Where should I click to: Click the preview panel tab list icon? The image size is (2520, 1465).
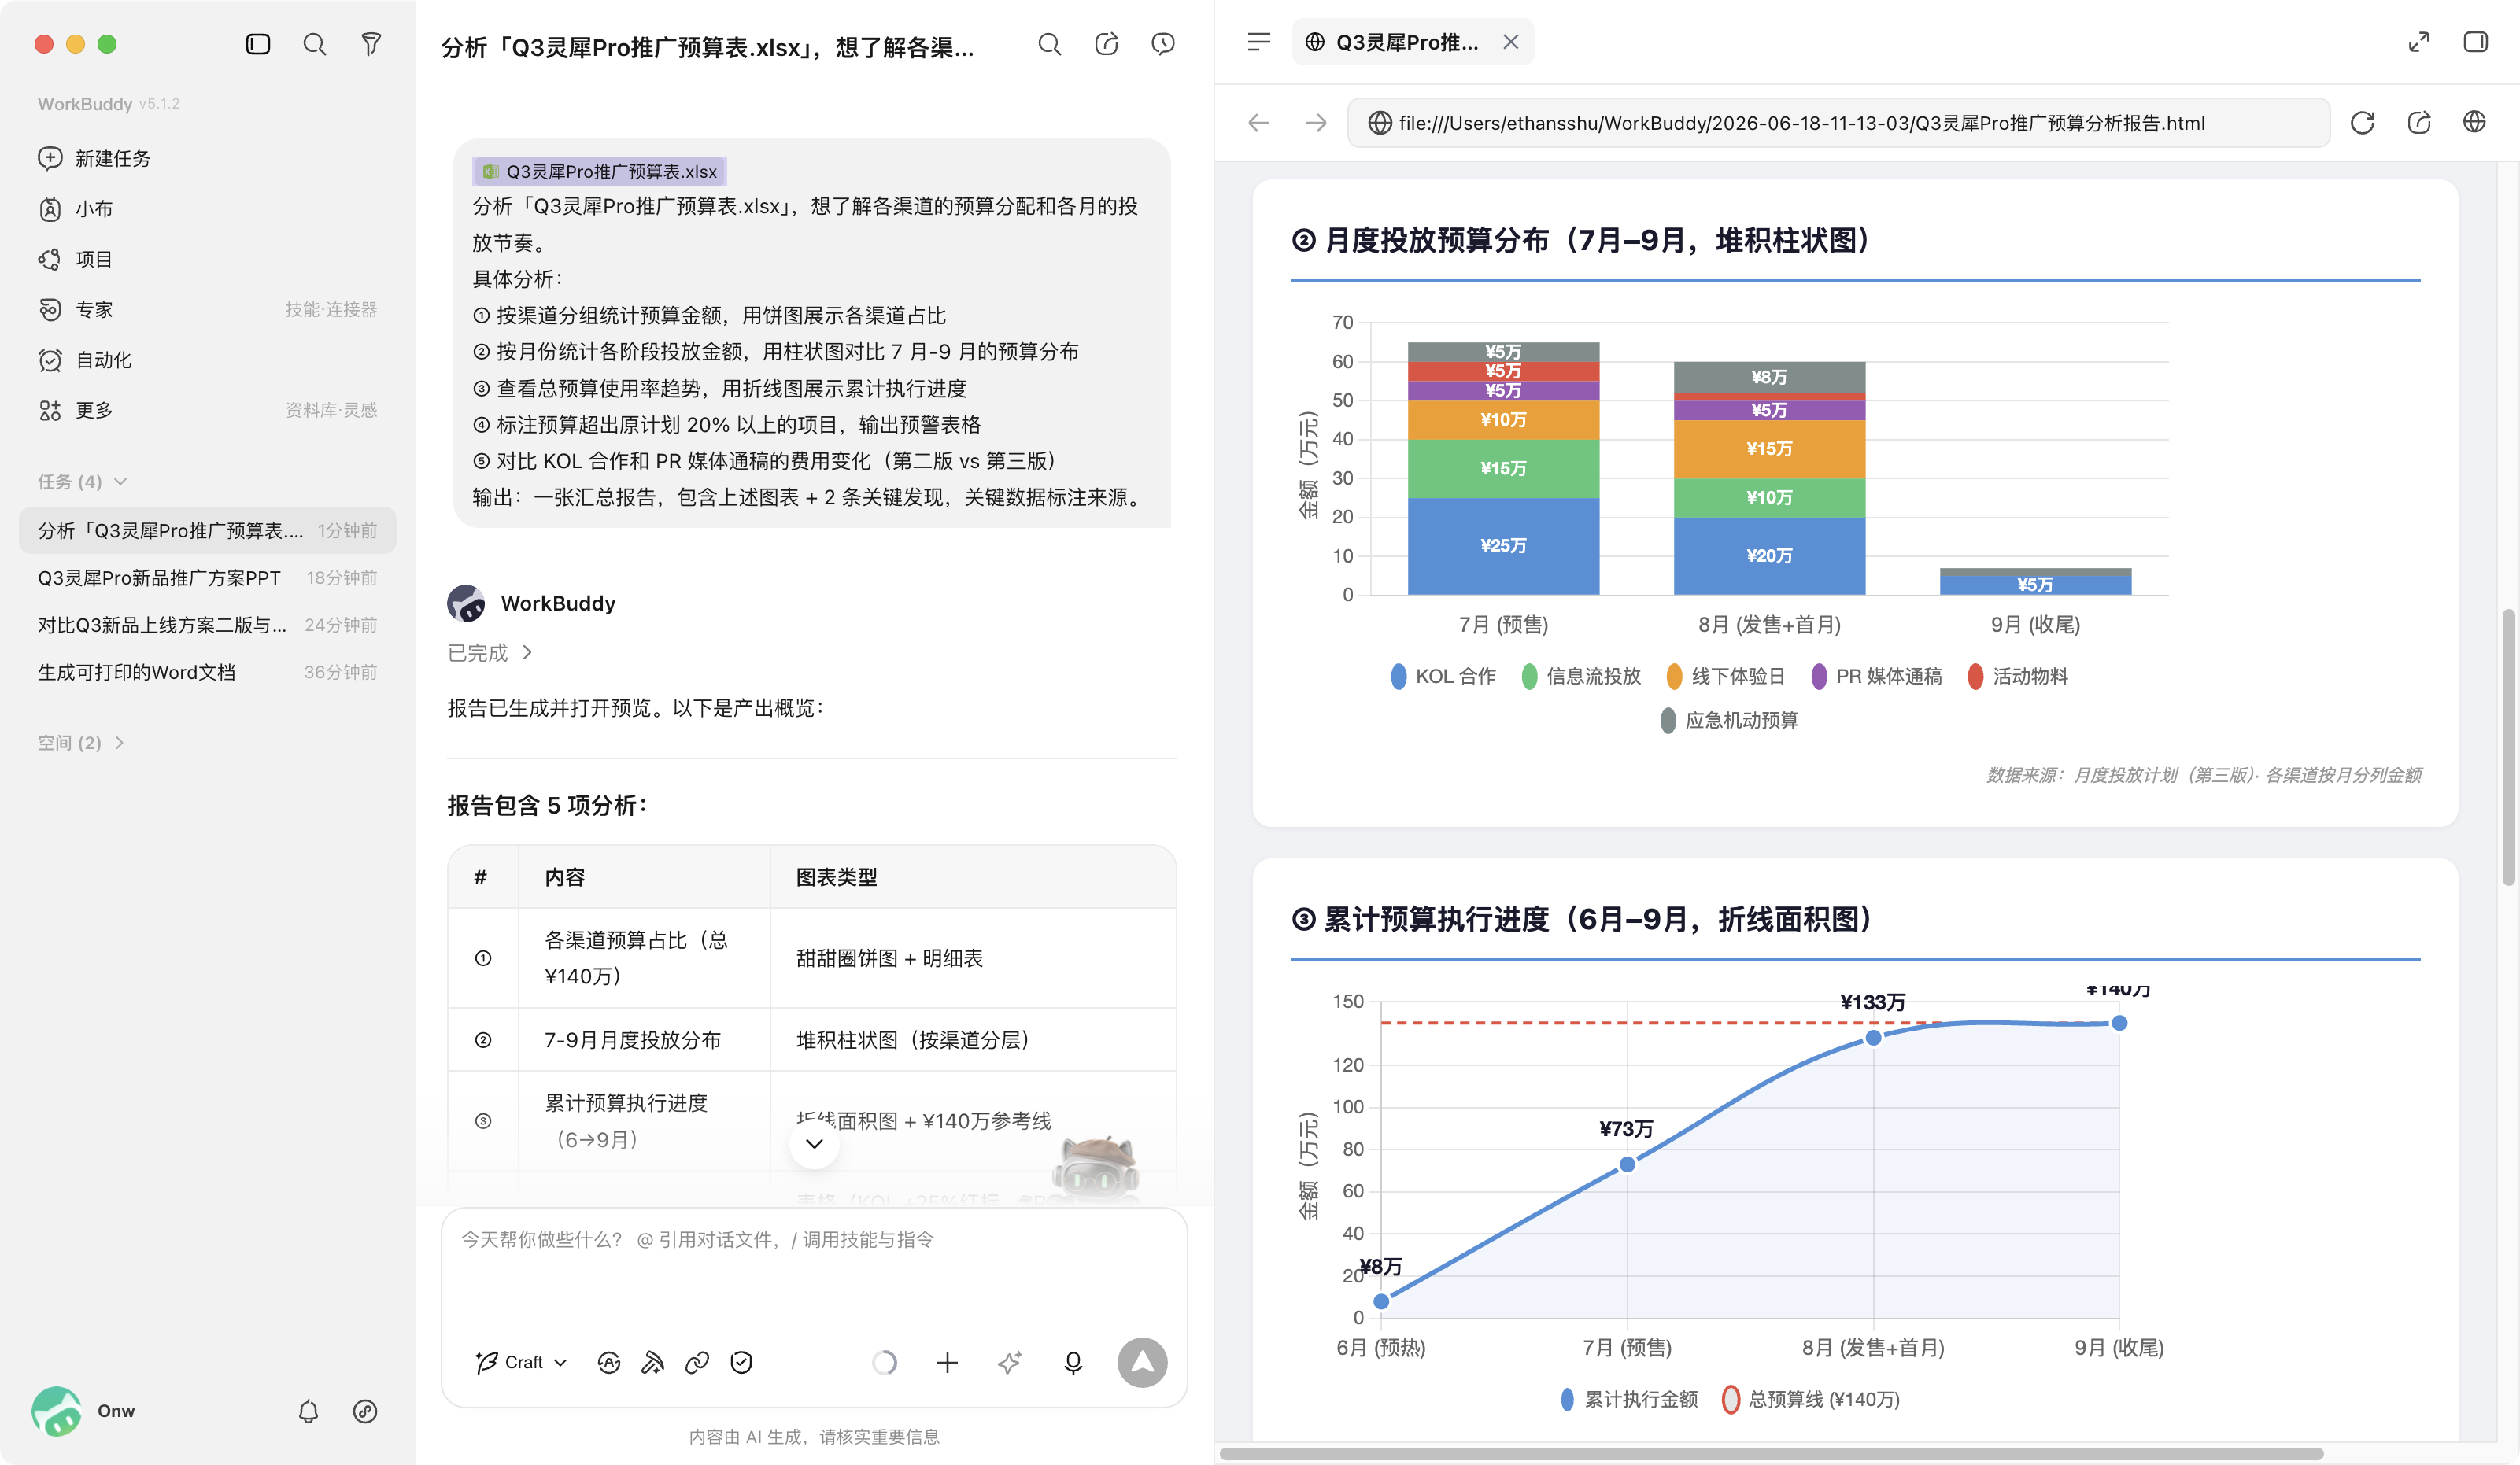point(1259,42)
